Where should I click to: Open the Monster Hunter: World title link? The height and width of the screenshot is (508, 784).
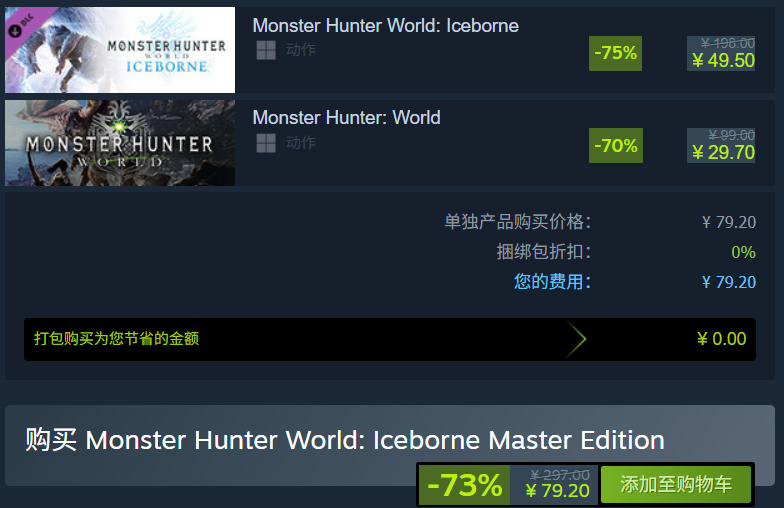coord(346,118)
